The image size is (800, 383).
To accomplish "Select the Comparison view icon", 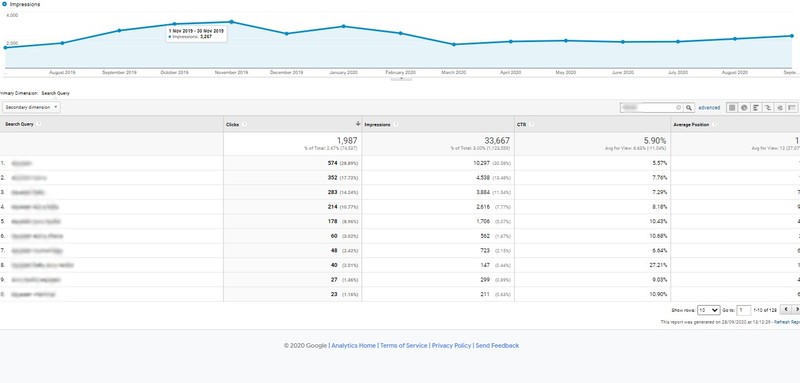I will [x=768, y=108].
